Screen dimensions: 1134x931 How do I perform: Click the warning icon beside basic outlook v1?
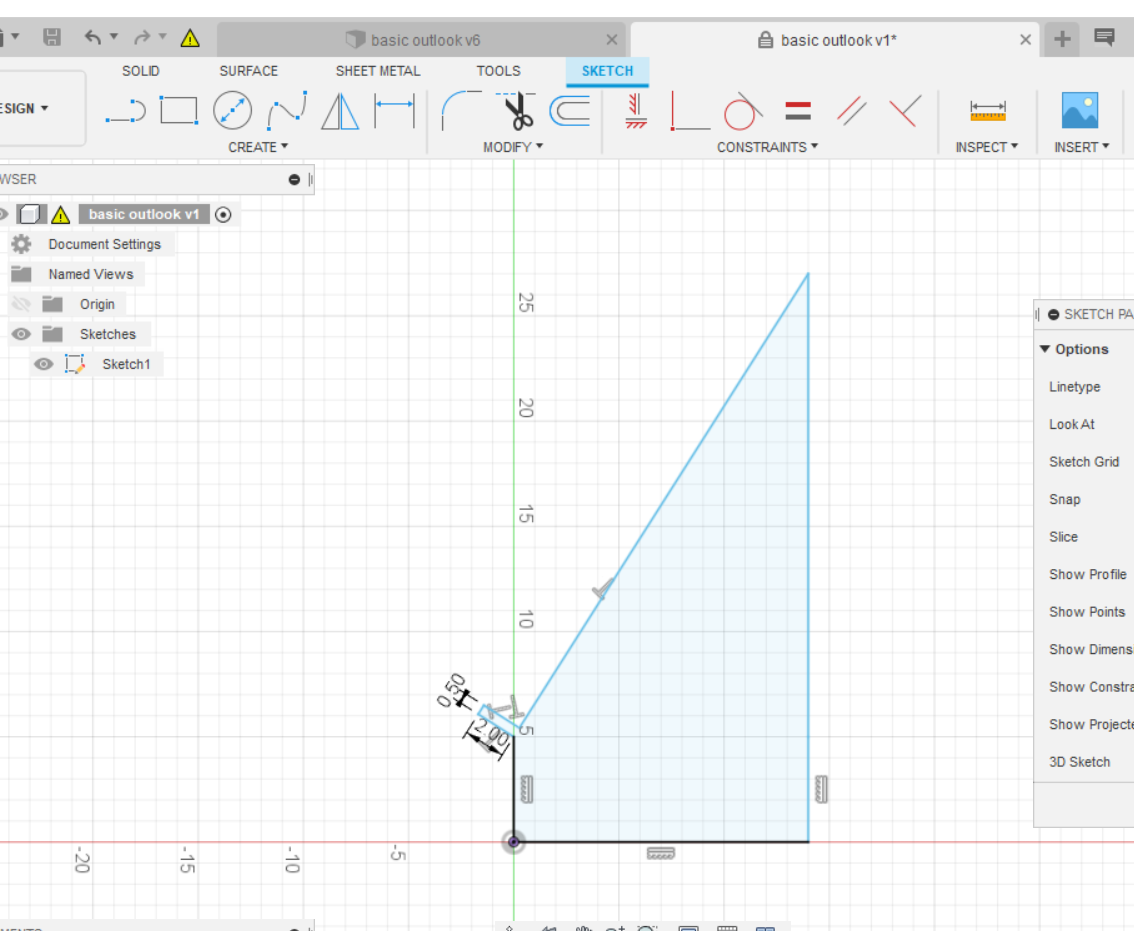[x=61, y=215]
